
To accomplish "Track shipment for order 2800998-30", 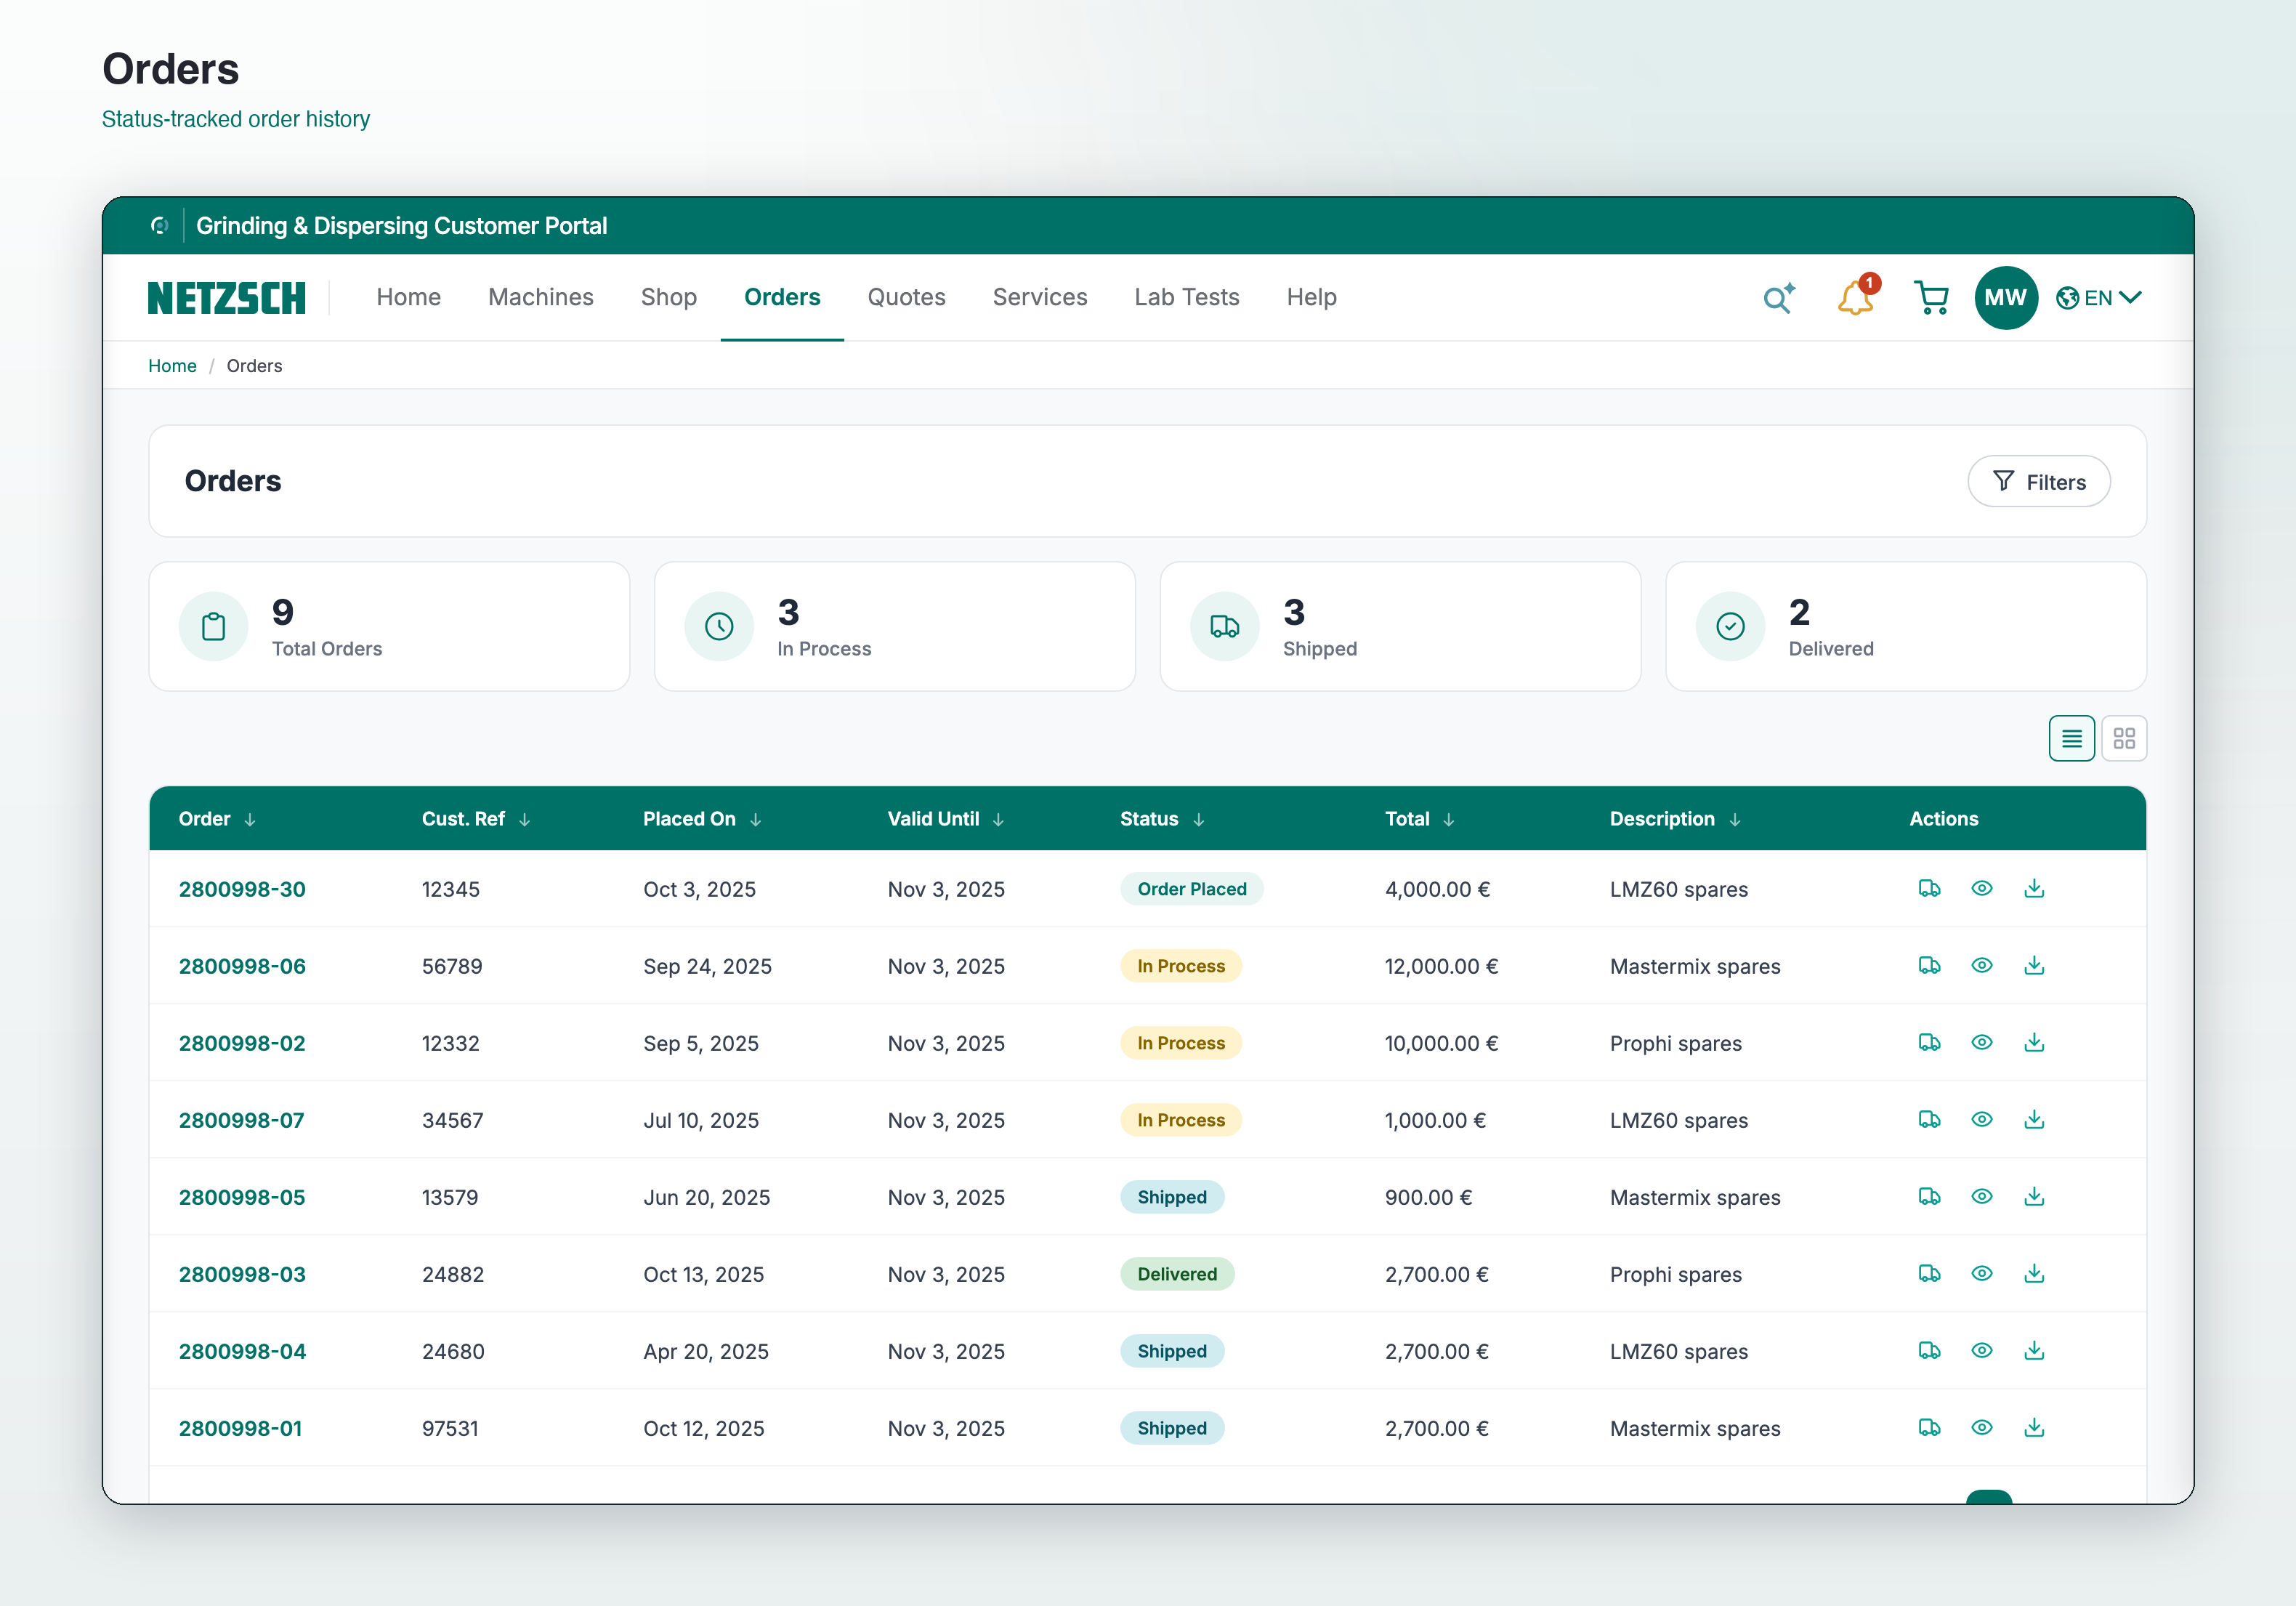I will point(1929,888).
